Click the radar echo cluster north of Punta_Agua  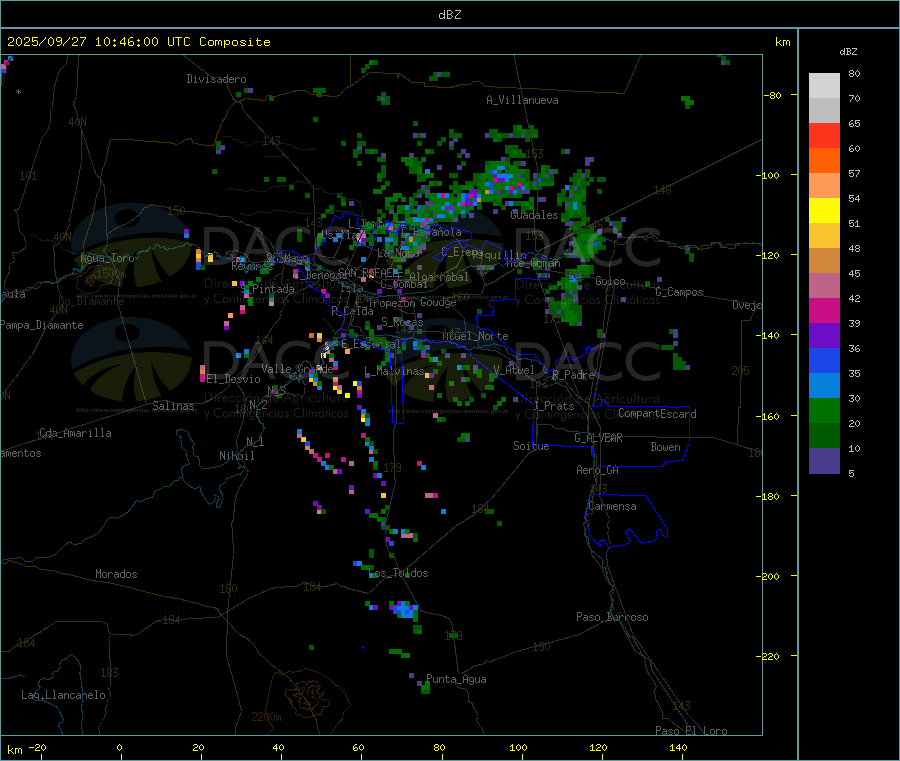404,609
